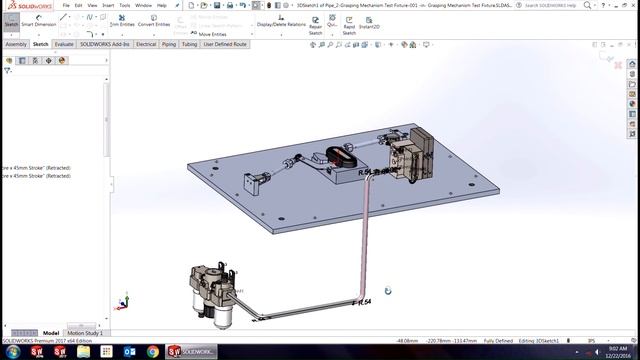Click the Print icon
The image size is (640, 360).
(230, 5)
